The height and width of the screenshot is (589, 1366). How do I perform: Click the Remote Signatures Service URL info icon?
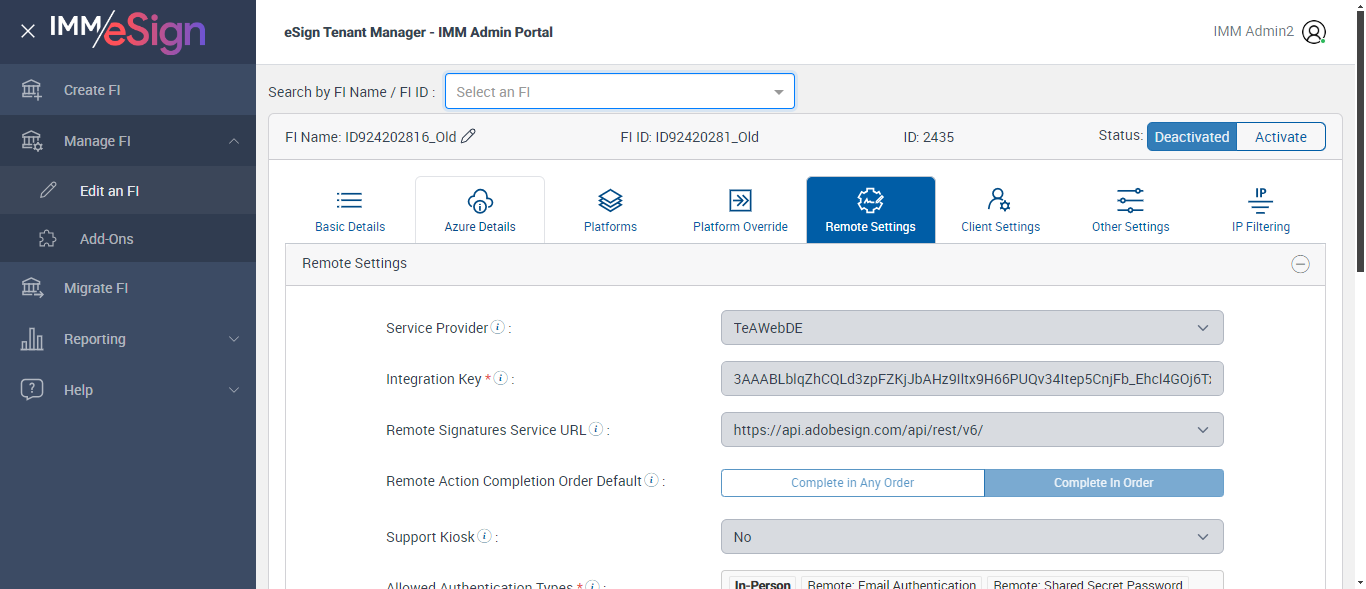(596, 430)
